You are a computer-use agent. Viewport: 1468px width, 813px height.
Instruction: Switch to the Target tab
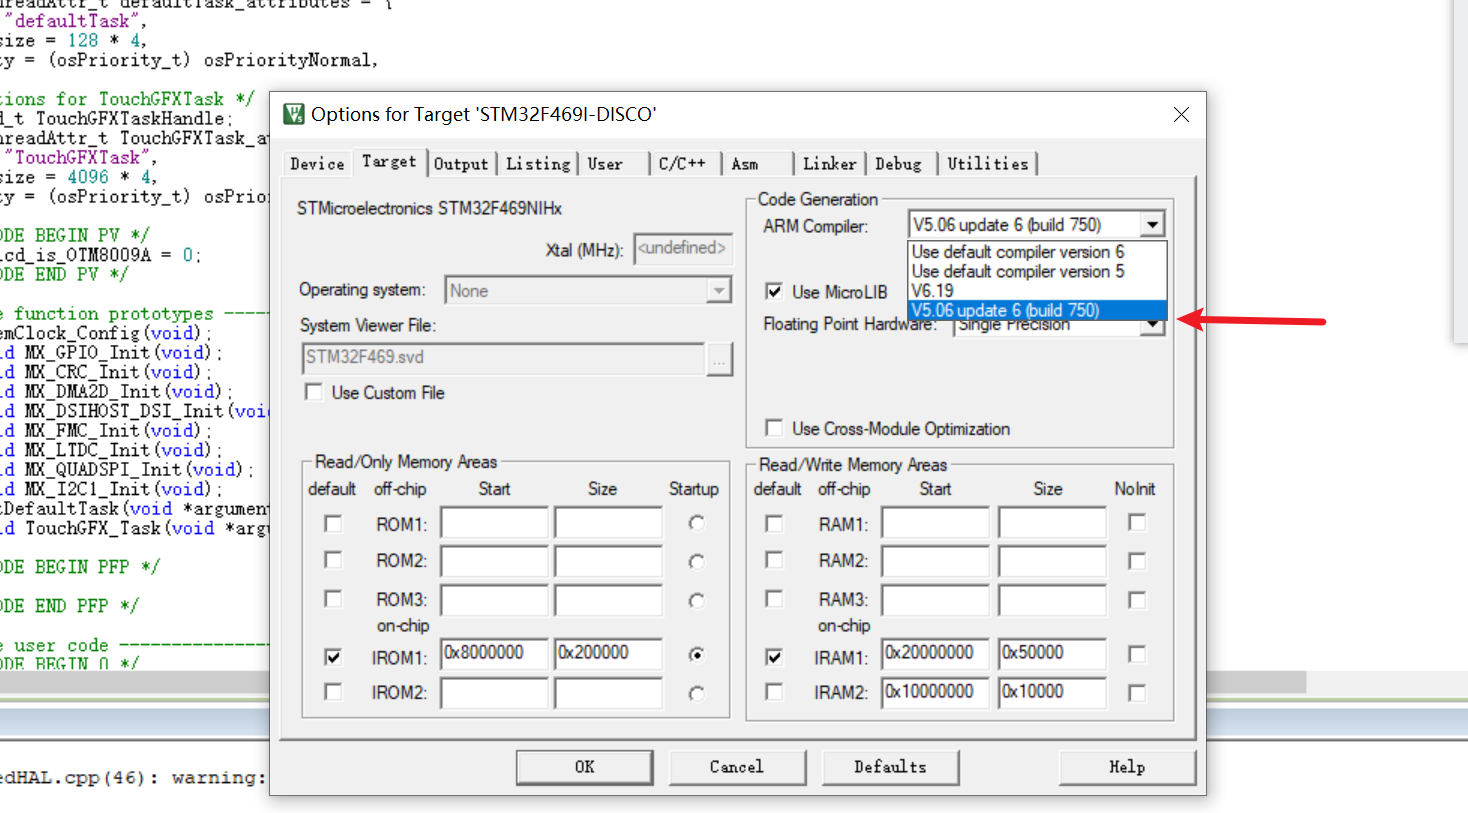tap(389, 161)
